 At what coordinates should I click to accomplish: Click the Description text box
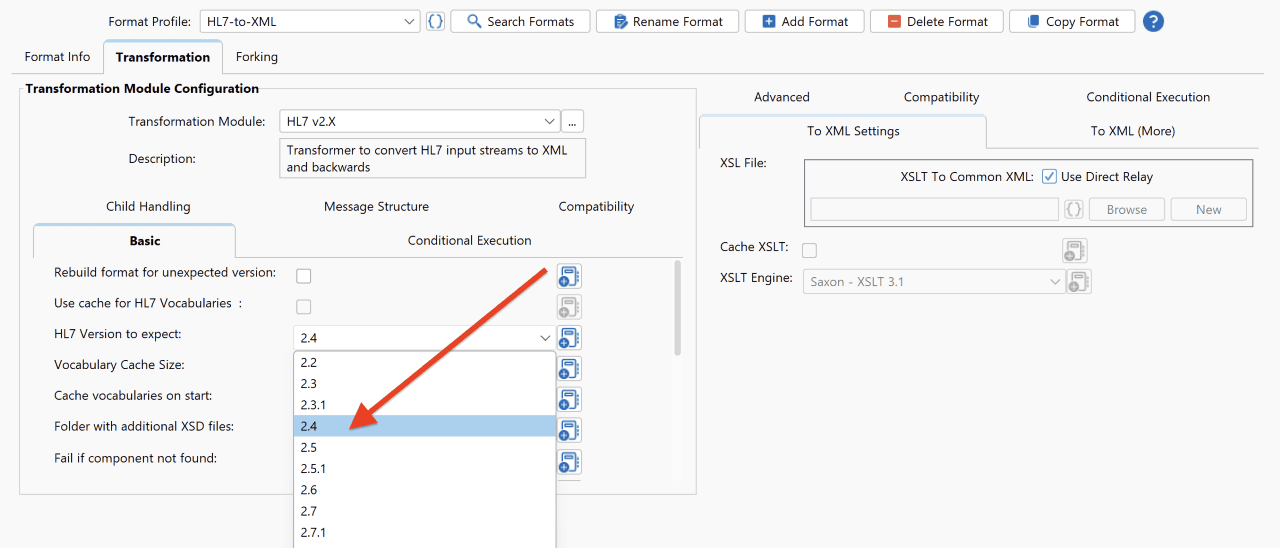[432, 159]
